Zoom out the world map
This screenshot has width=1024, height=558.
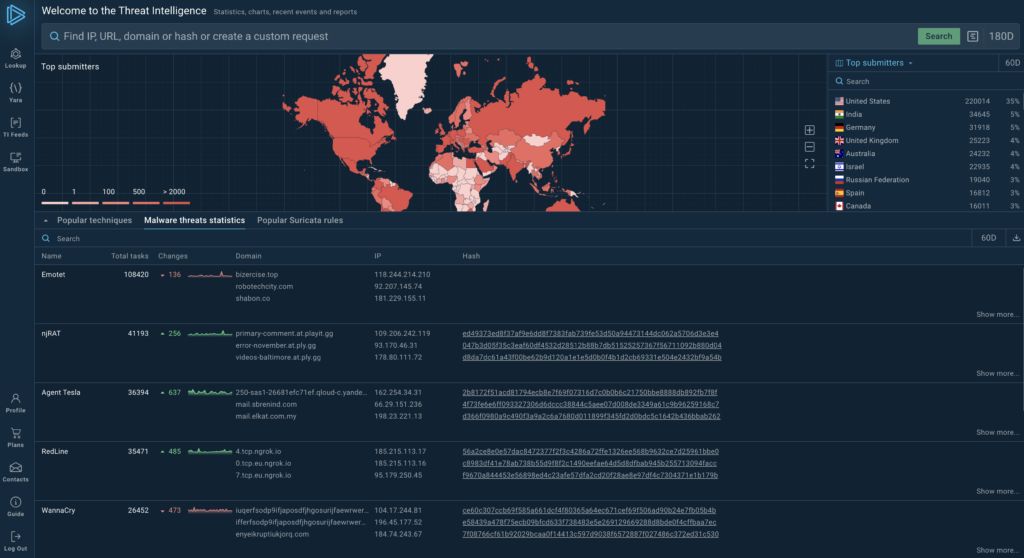coord(810,147)
